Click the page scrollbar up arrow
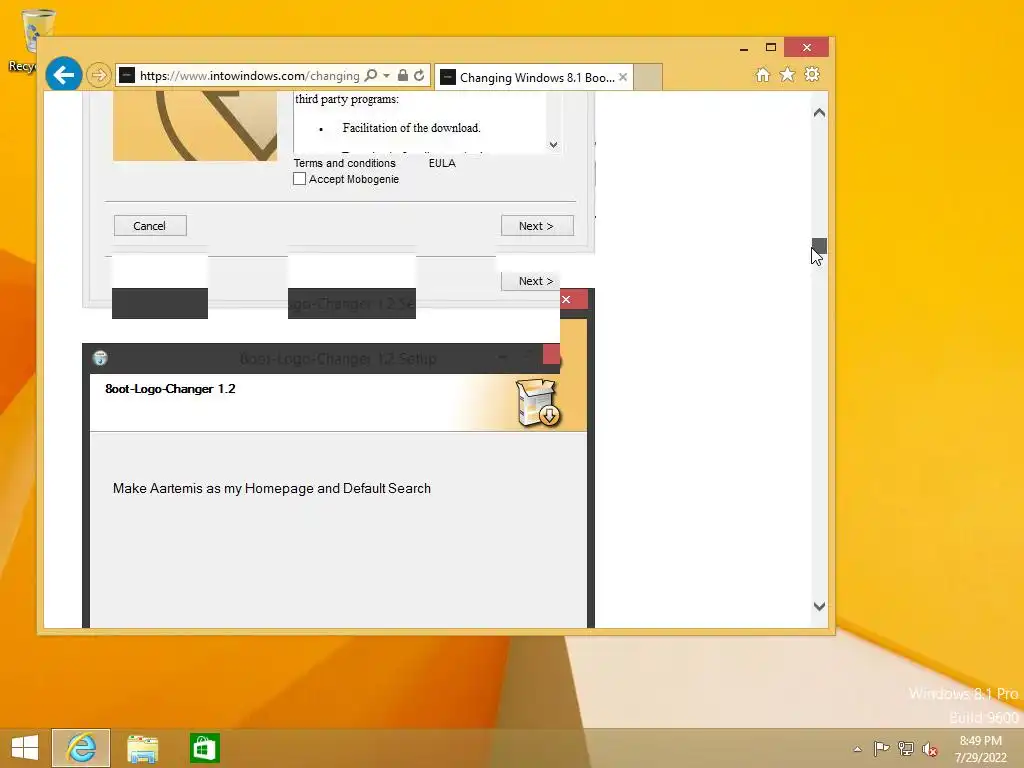The height and width of the screenshot is (768, 1024). click(819, 113)
